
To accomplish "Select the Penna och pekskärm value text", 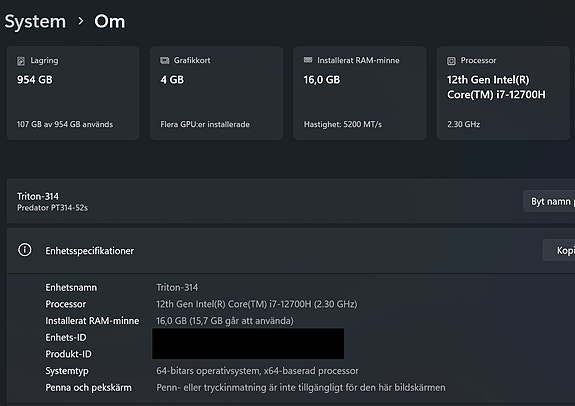I will pyautogui.click(x=301, y=388).
